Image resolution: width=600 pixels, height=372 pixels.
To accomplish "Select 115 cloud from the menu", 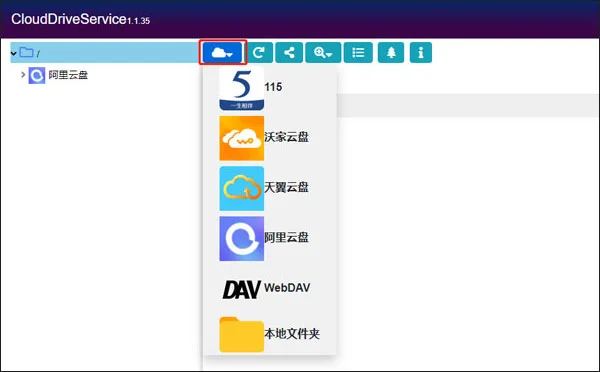I will (269, 88).
